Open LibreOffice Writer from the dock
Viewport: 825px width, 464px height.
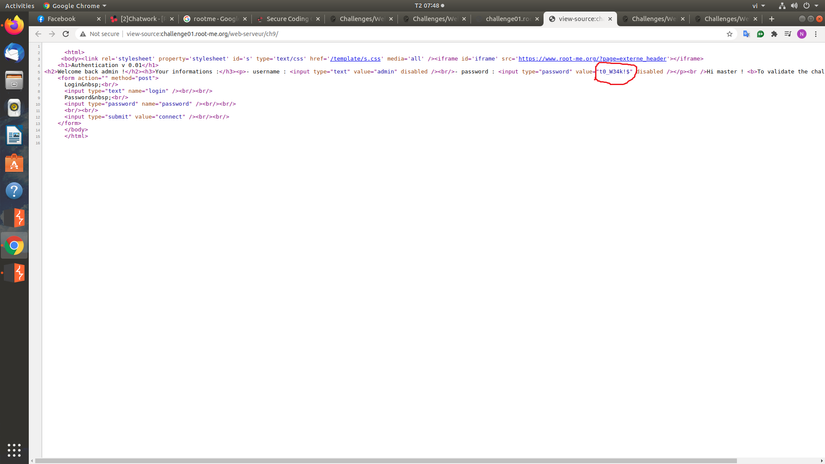tap(14, 136)
